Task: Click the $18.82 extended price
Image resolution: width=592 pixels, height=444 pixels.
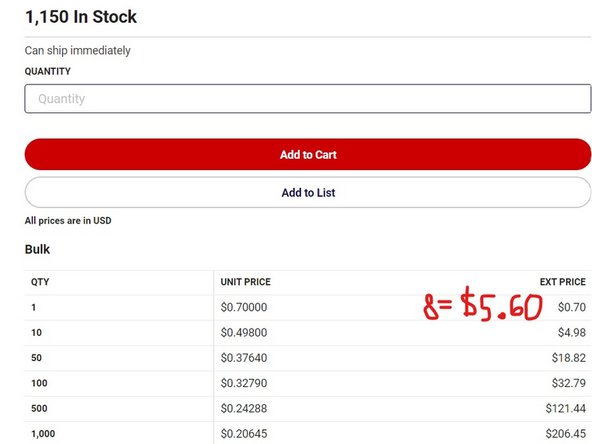Action: pos(569,358)
